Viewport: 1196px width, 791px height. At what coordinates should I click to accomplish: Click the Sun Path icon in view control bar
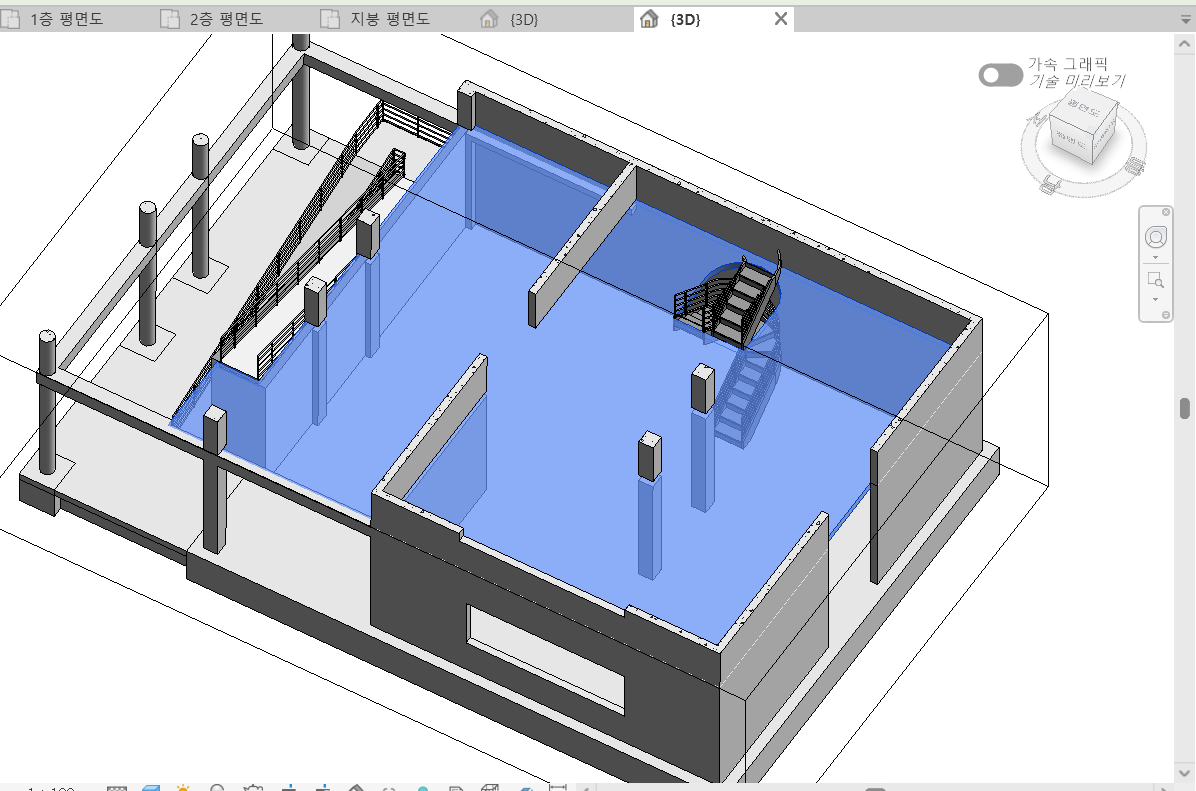(x=183, y=789)
